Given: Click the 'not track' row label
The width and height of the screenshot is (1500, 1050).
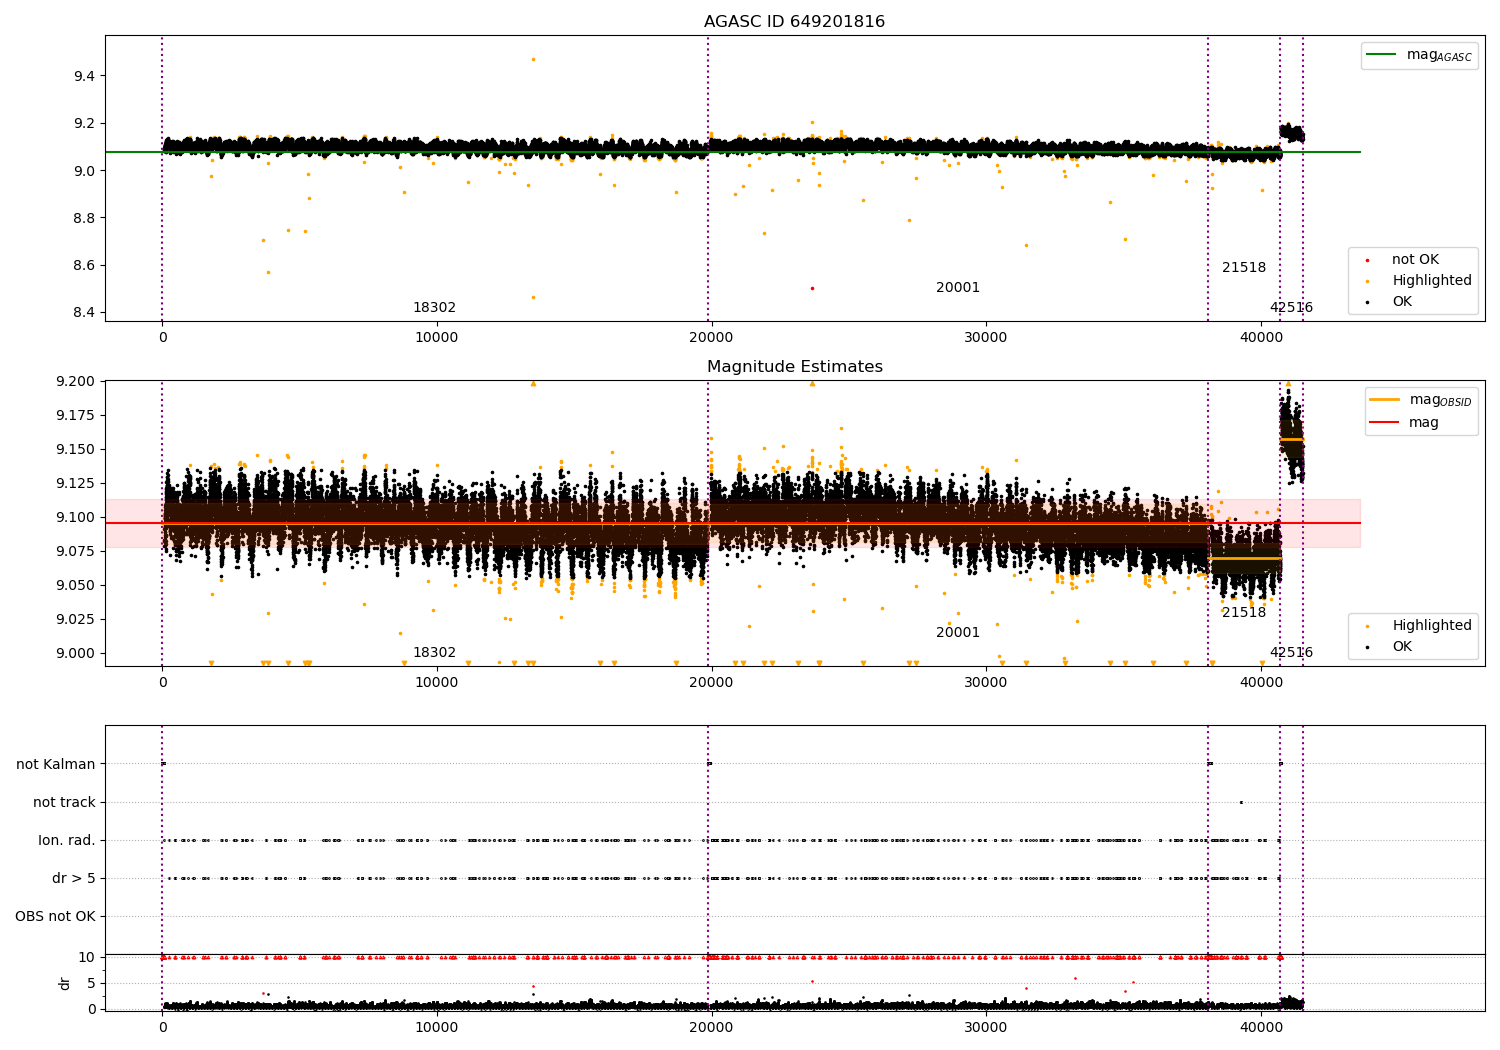Looking at the screenshot, I should [64, 803].
